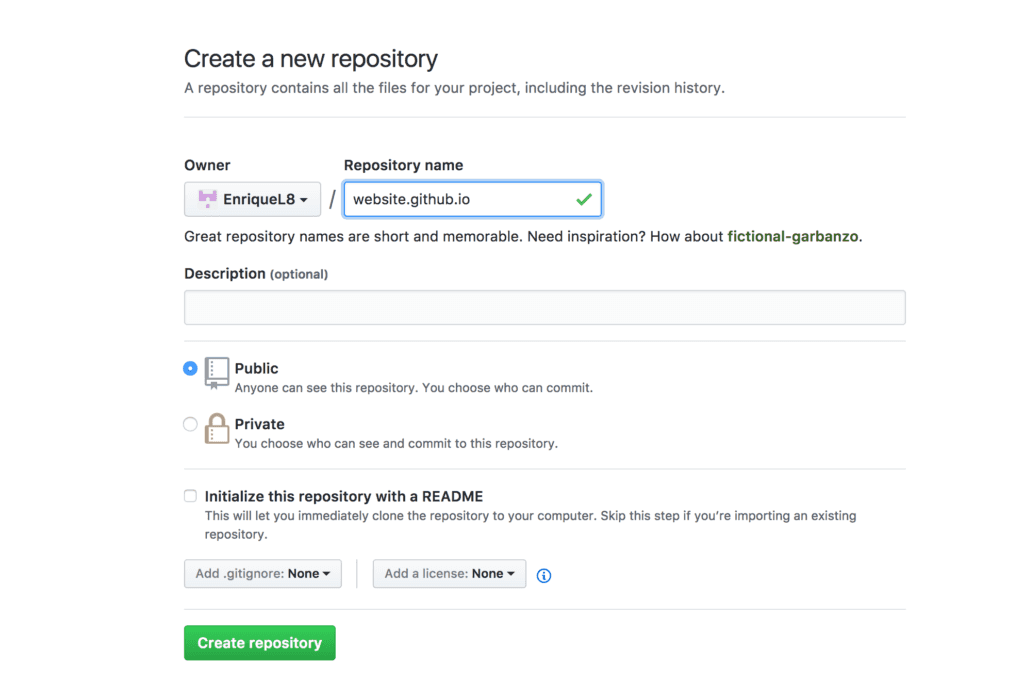The image size is (1024, 696).
Task: Click the Private repository lock icon
Action: tap(216, 428)
